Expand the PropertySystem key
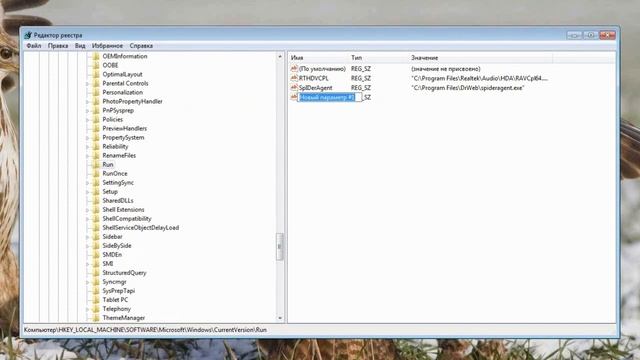640x360 pixels. [x=87, y=138]
